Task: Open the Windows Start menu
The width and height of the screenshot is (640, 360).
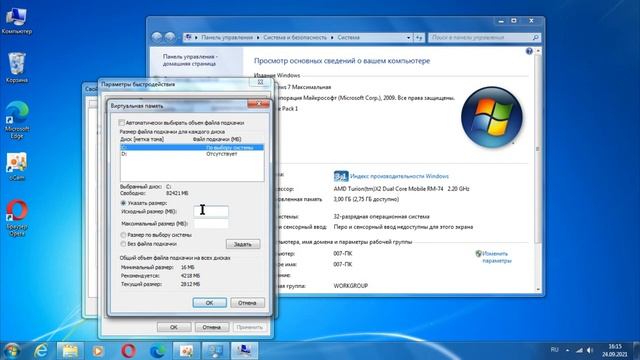Action: click(12, 351)
